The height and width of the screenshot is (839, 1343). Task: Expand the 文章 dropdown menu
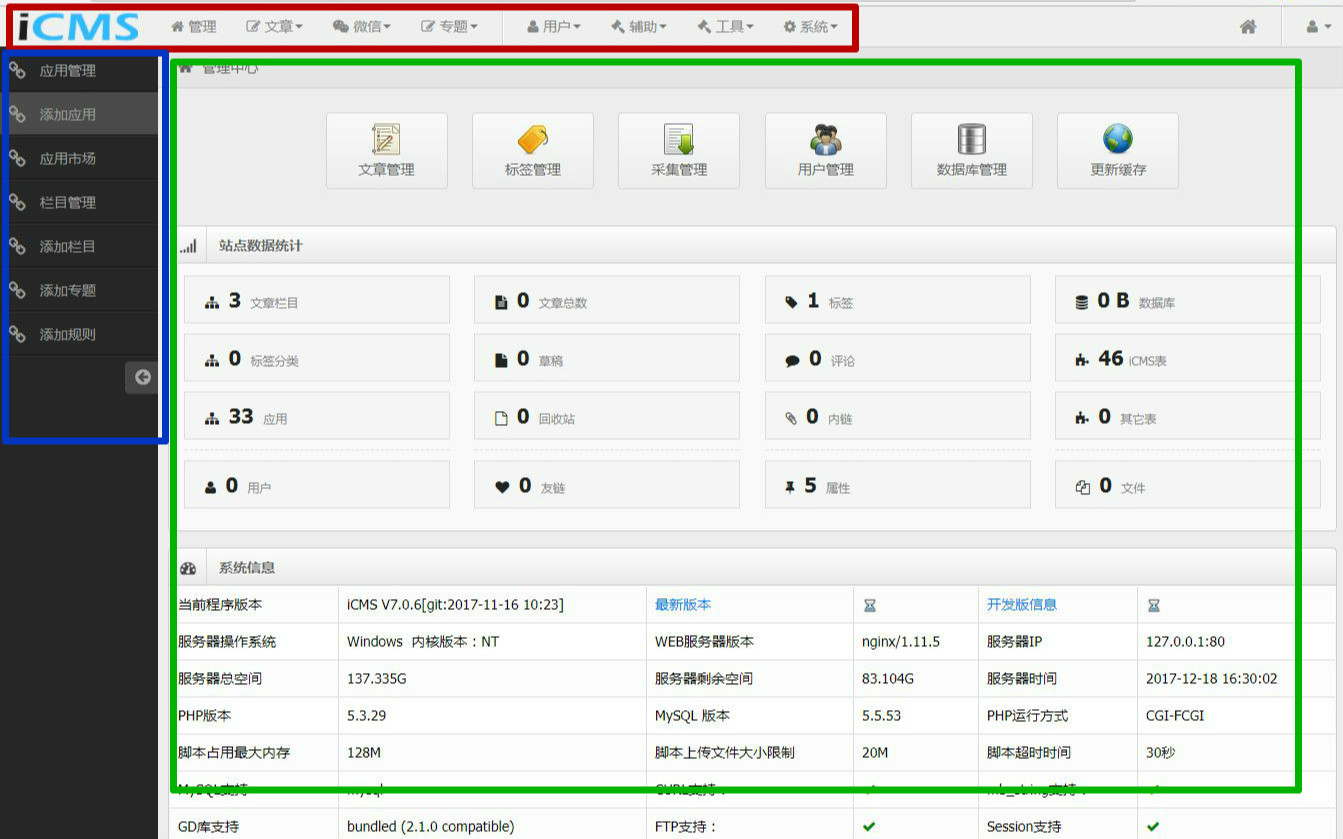[x=275, y=27]
